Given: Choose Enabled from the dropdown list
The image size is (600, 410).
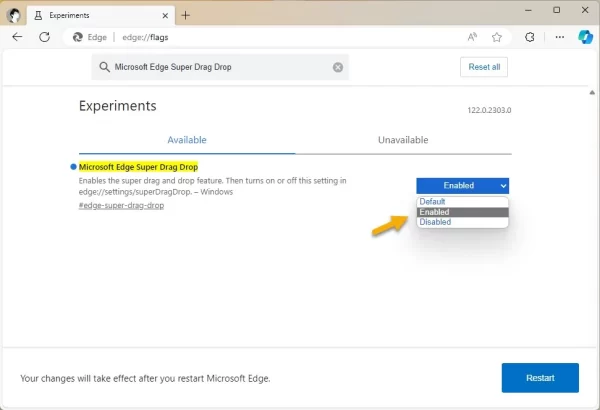Looking at the screenshot, I should (463, 212).
